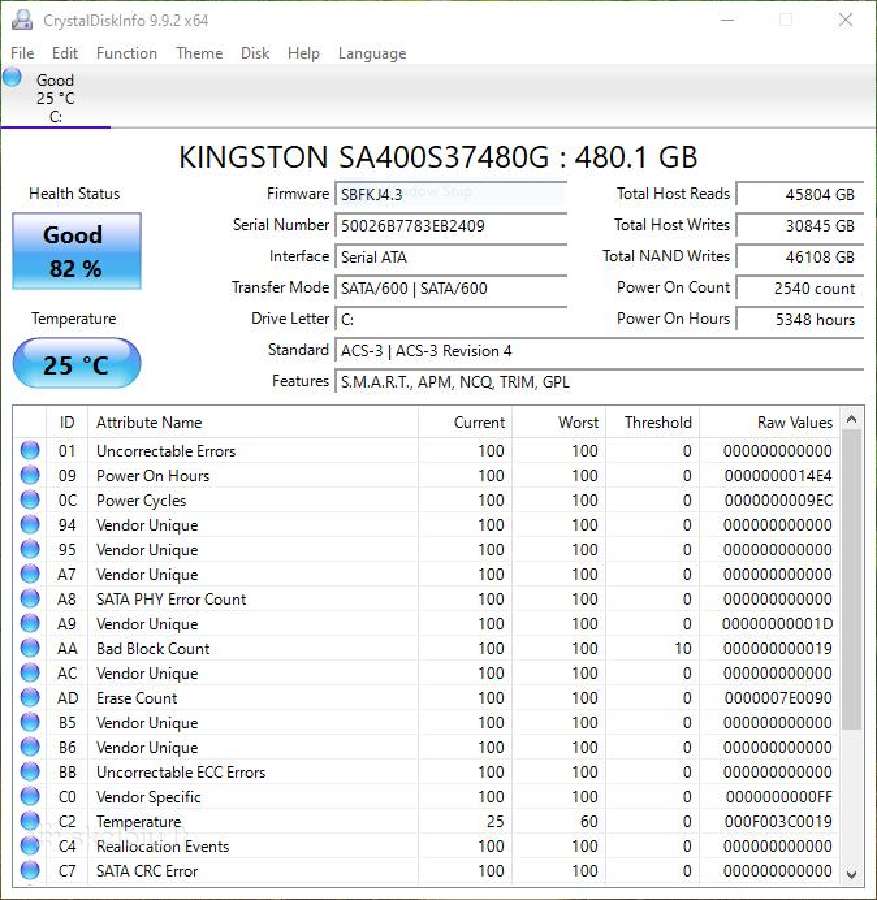
Task: Open the Language menu
Action: 372,54
